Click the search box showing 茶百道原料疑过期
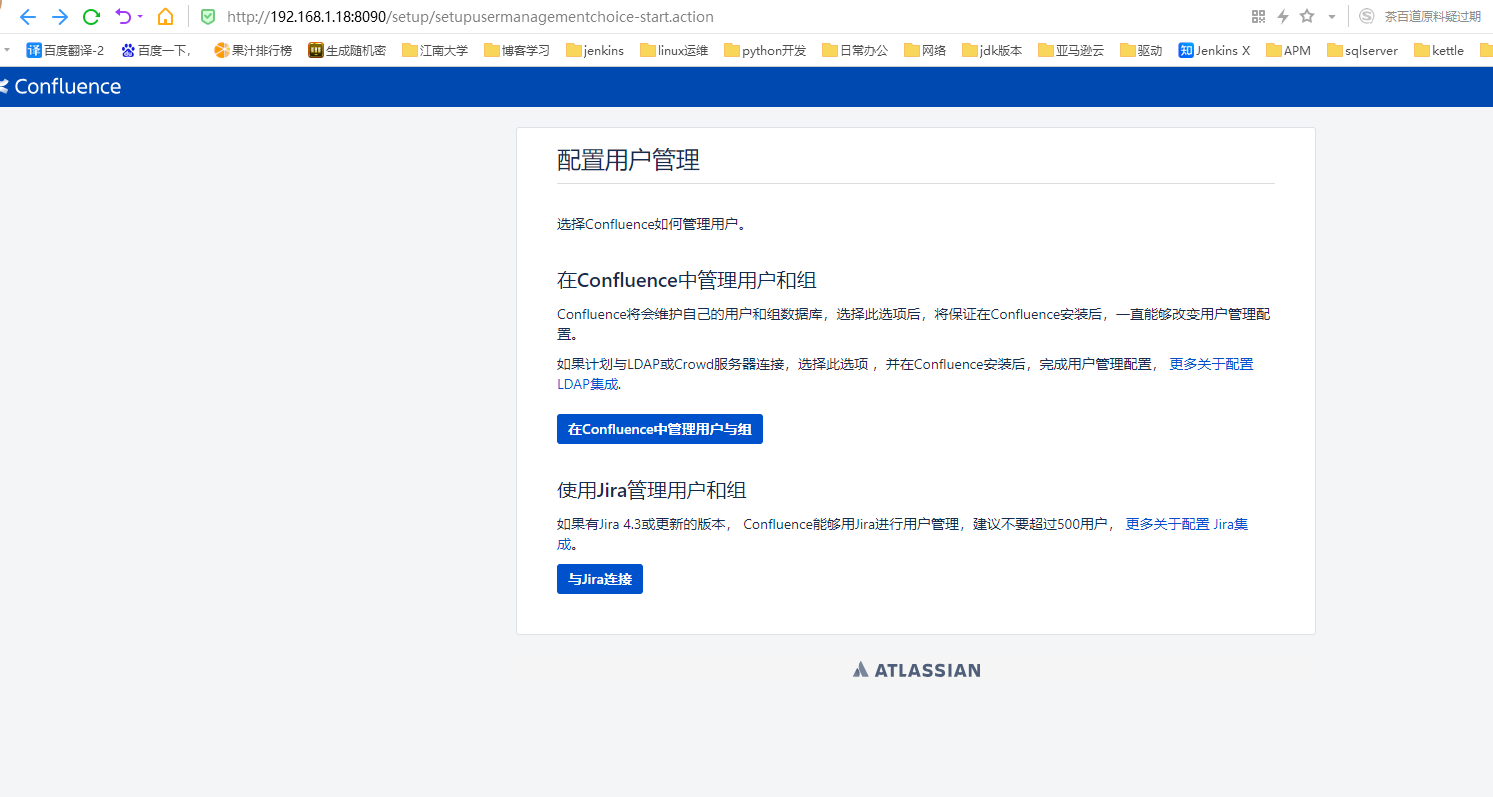Screen dimensions: 1493x797 click(x=1432, y=17)
